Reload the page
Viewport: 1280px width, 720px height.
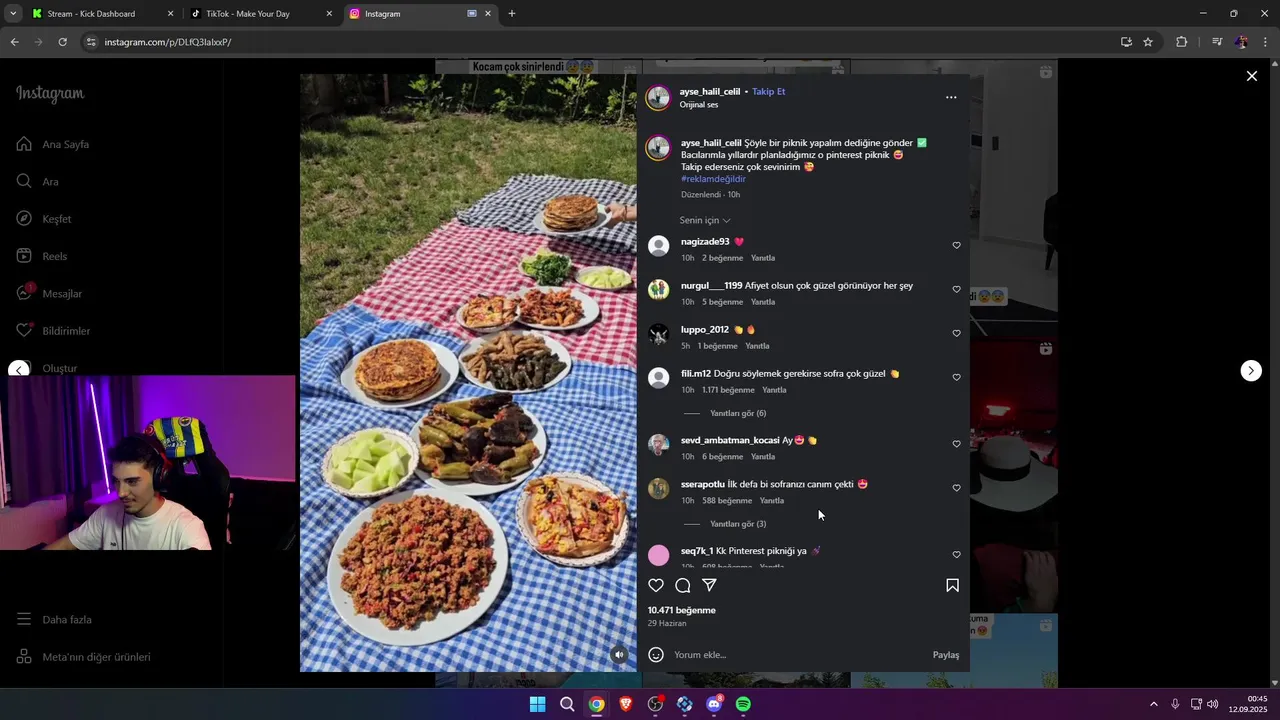pos(62,42)
